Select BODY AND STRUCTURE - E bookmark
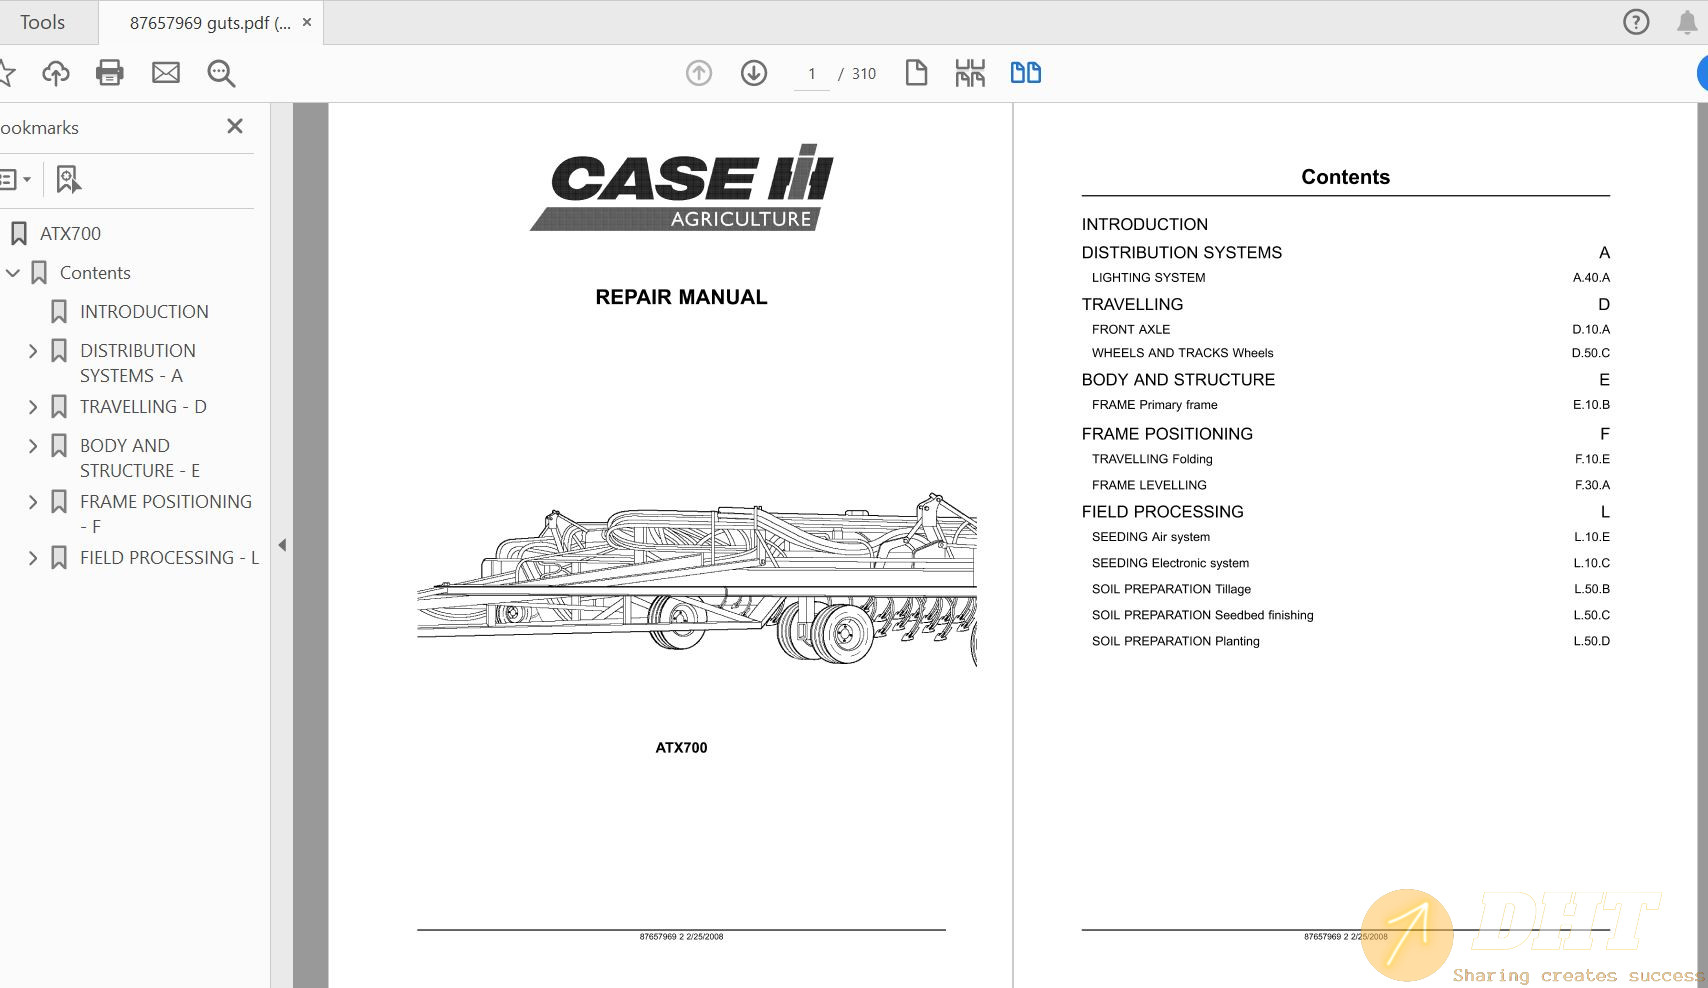The height and width of the screenshot is (988, 1708). [x=140, y=458]
